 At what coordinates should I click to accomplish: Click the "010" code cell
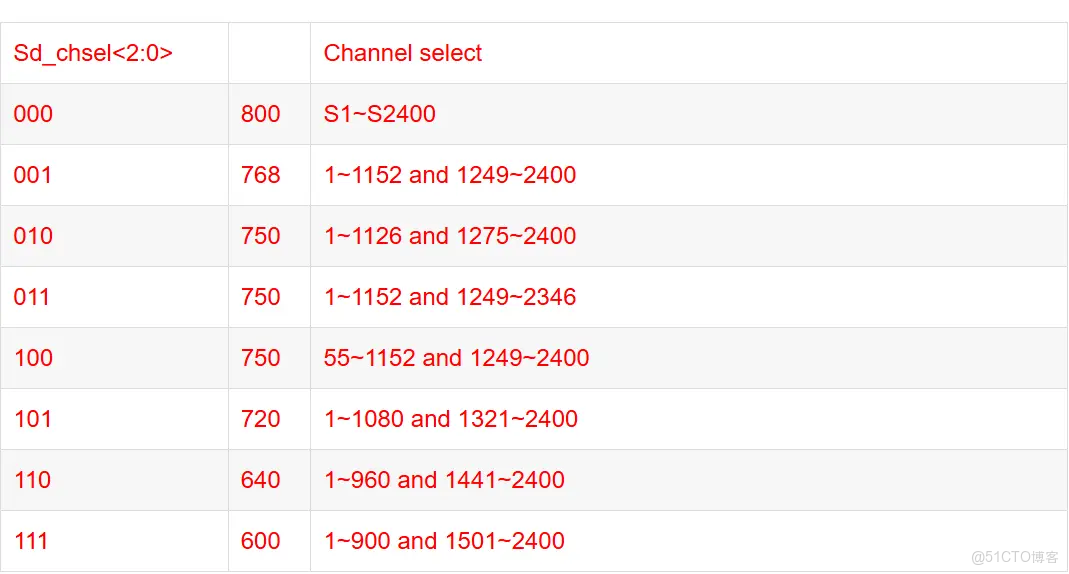33,236
